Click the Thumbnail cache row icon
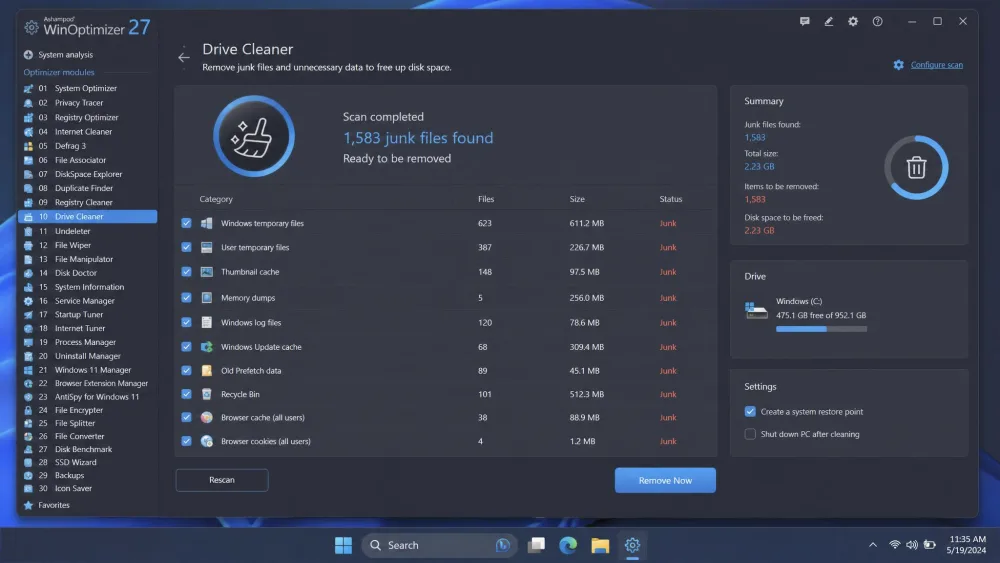 tap(207, 272)
